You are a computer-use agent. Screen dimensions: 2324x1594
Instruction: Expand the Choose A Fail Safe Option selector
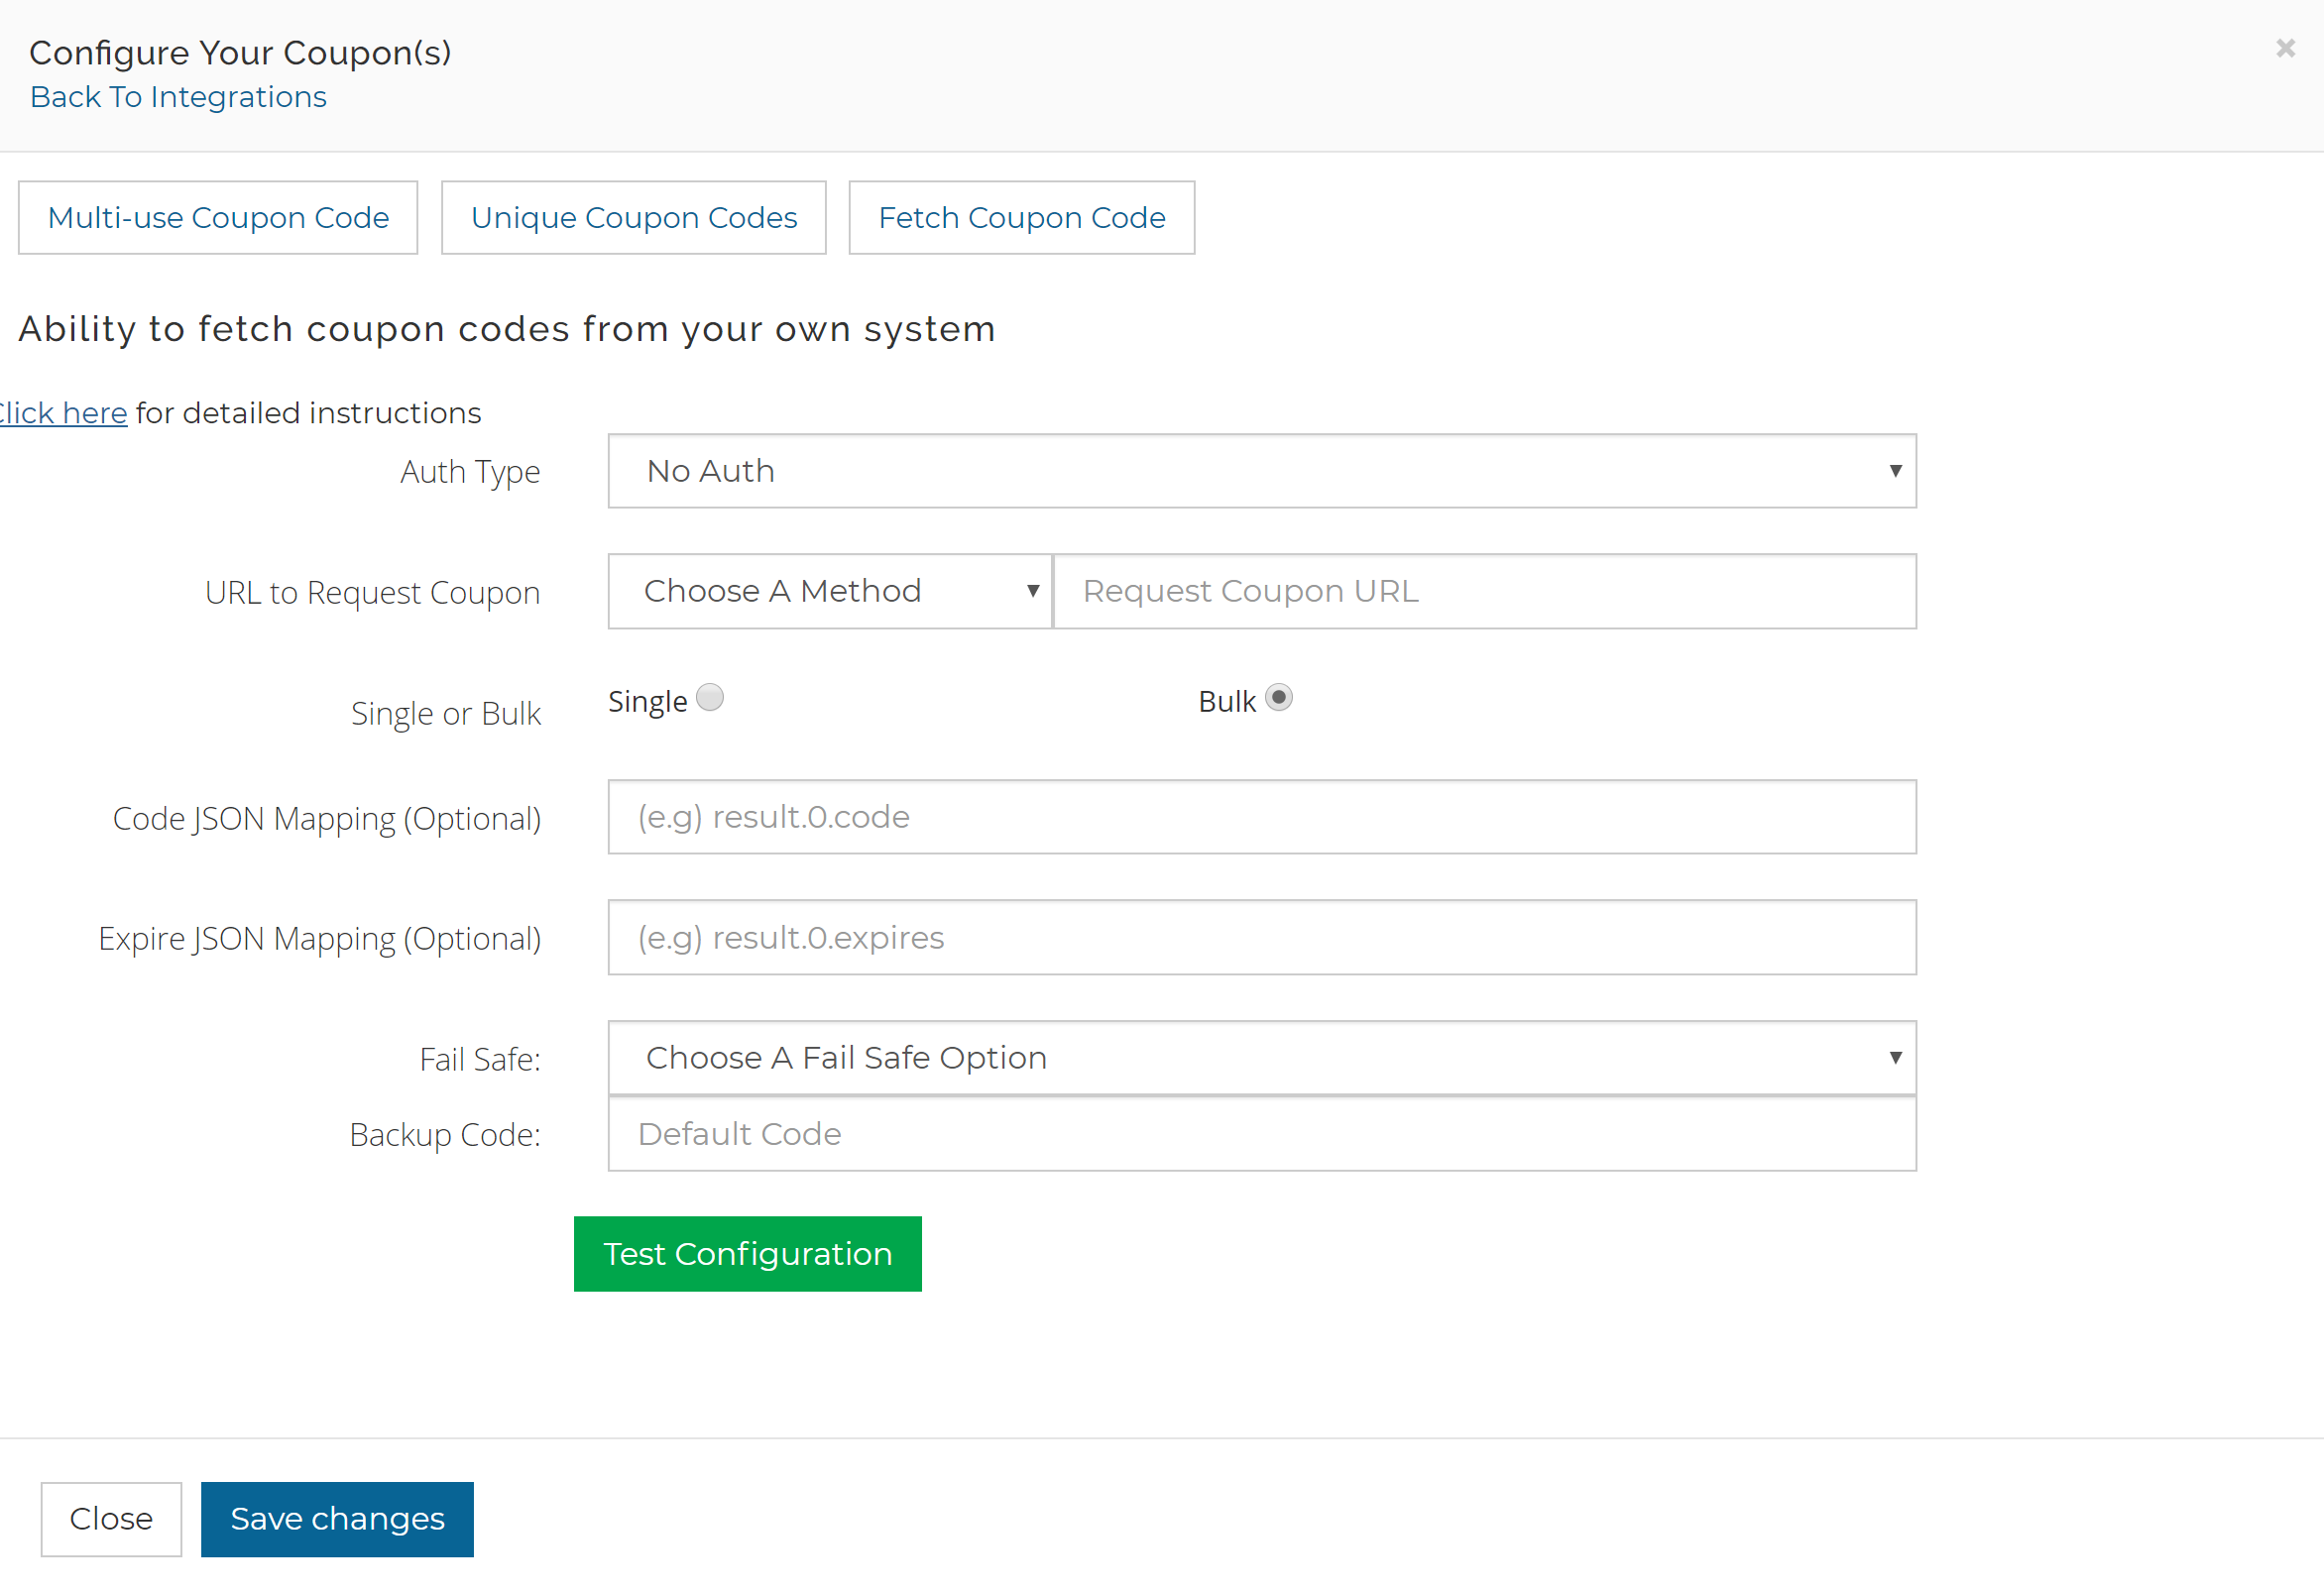click(x=1261, y=1057)
